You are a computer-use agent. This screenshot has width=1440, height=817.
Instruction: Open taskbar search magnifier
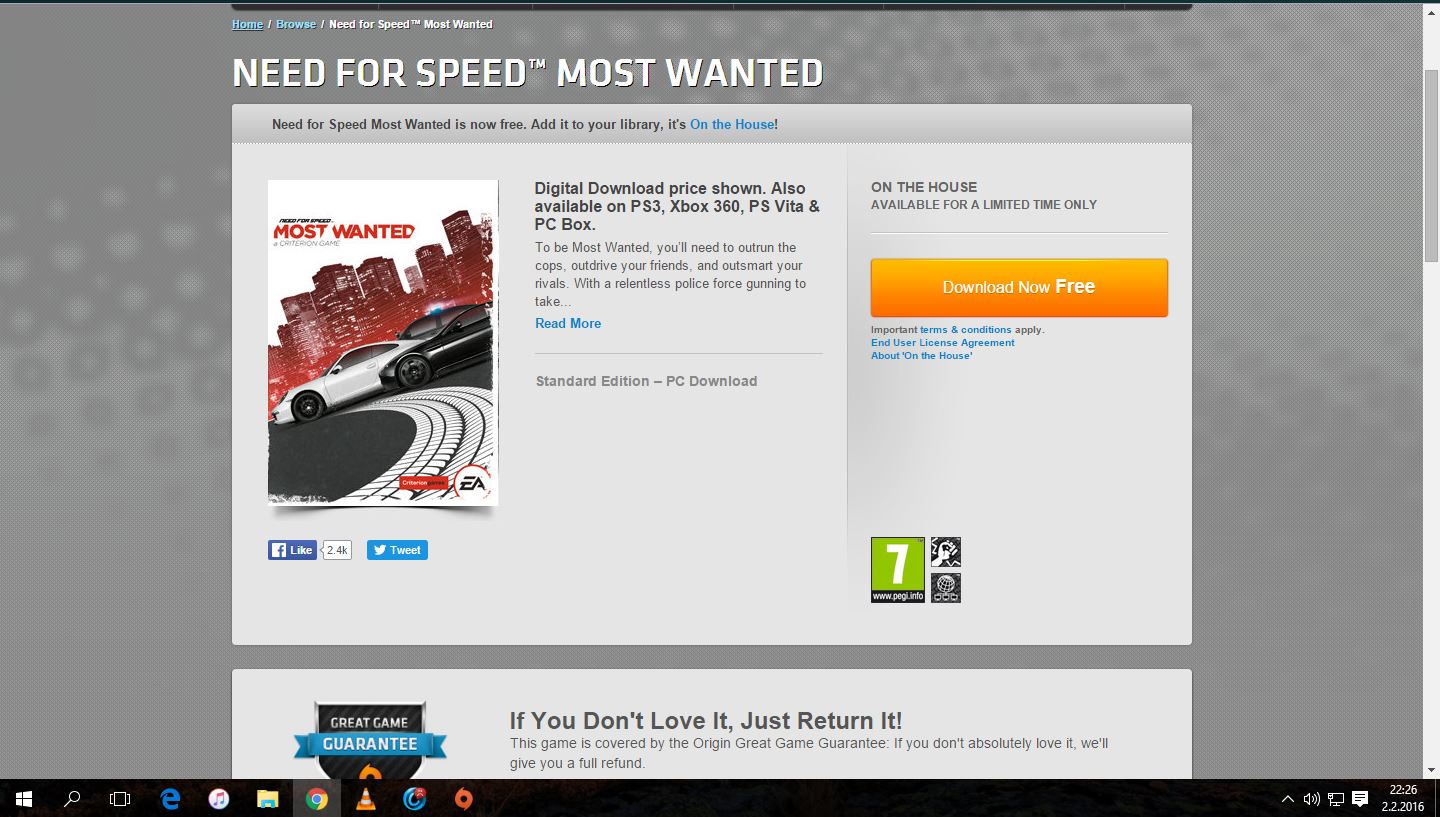(x=72, y=799)
